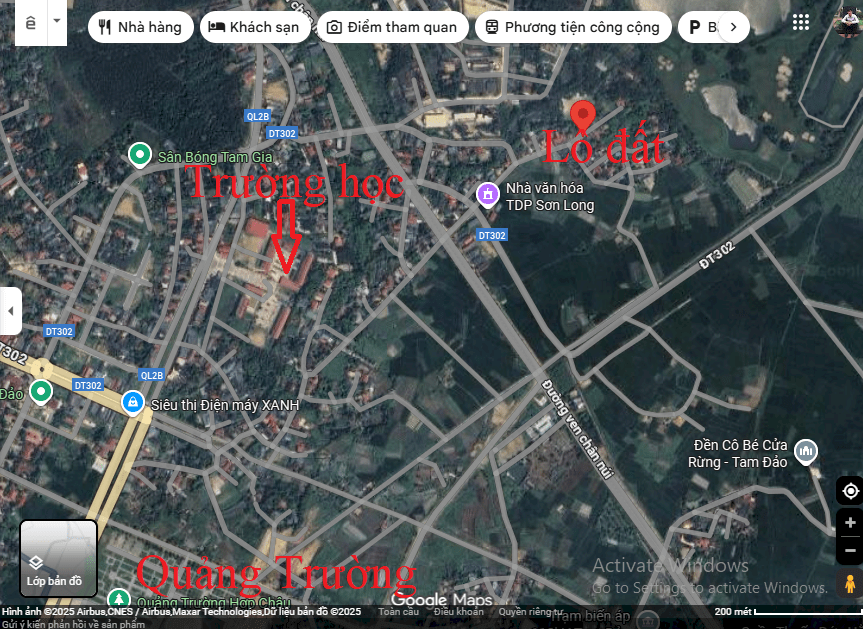Image resolution: width=863 pixels, height=629 pixels.
Task: Select the Nhà hàng category chip
Action: (x=140, y=27)
